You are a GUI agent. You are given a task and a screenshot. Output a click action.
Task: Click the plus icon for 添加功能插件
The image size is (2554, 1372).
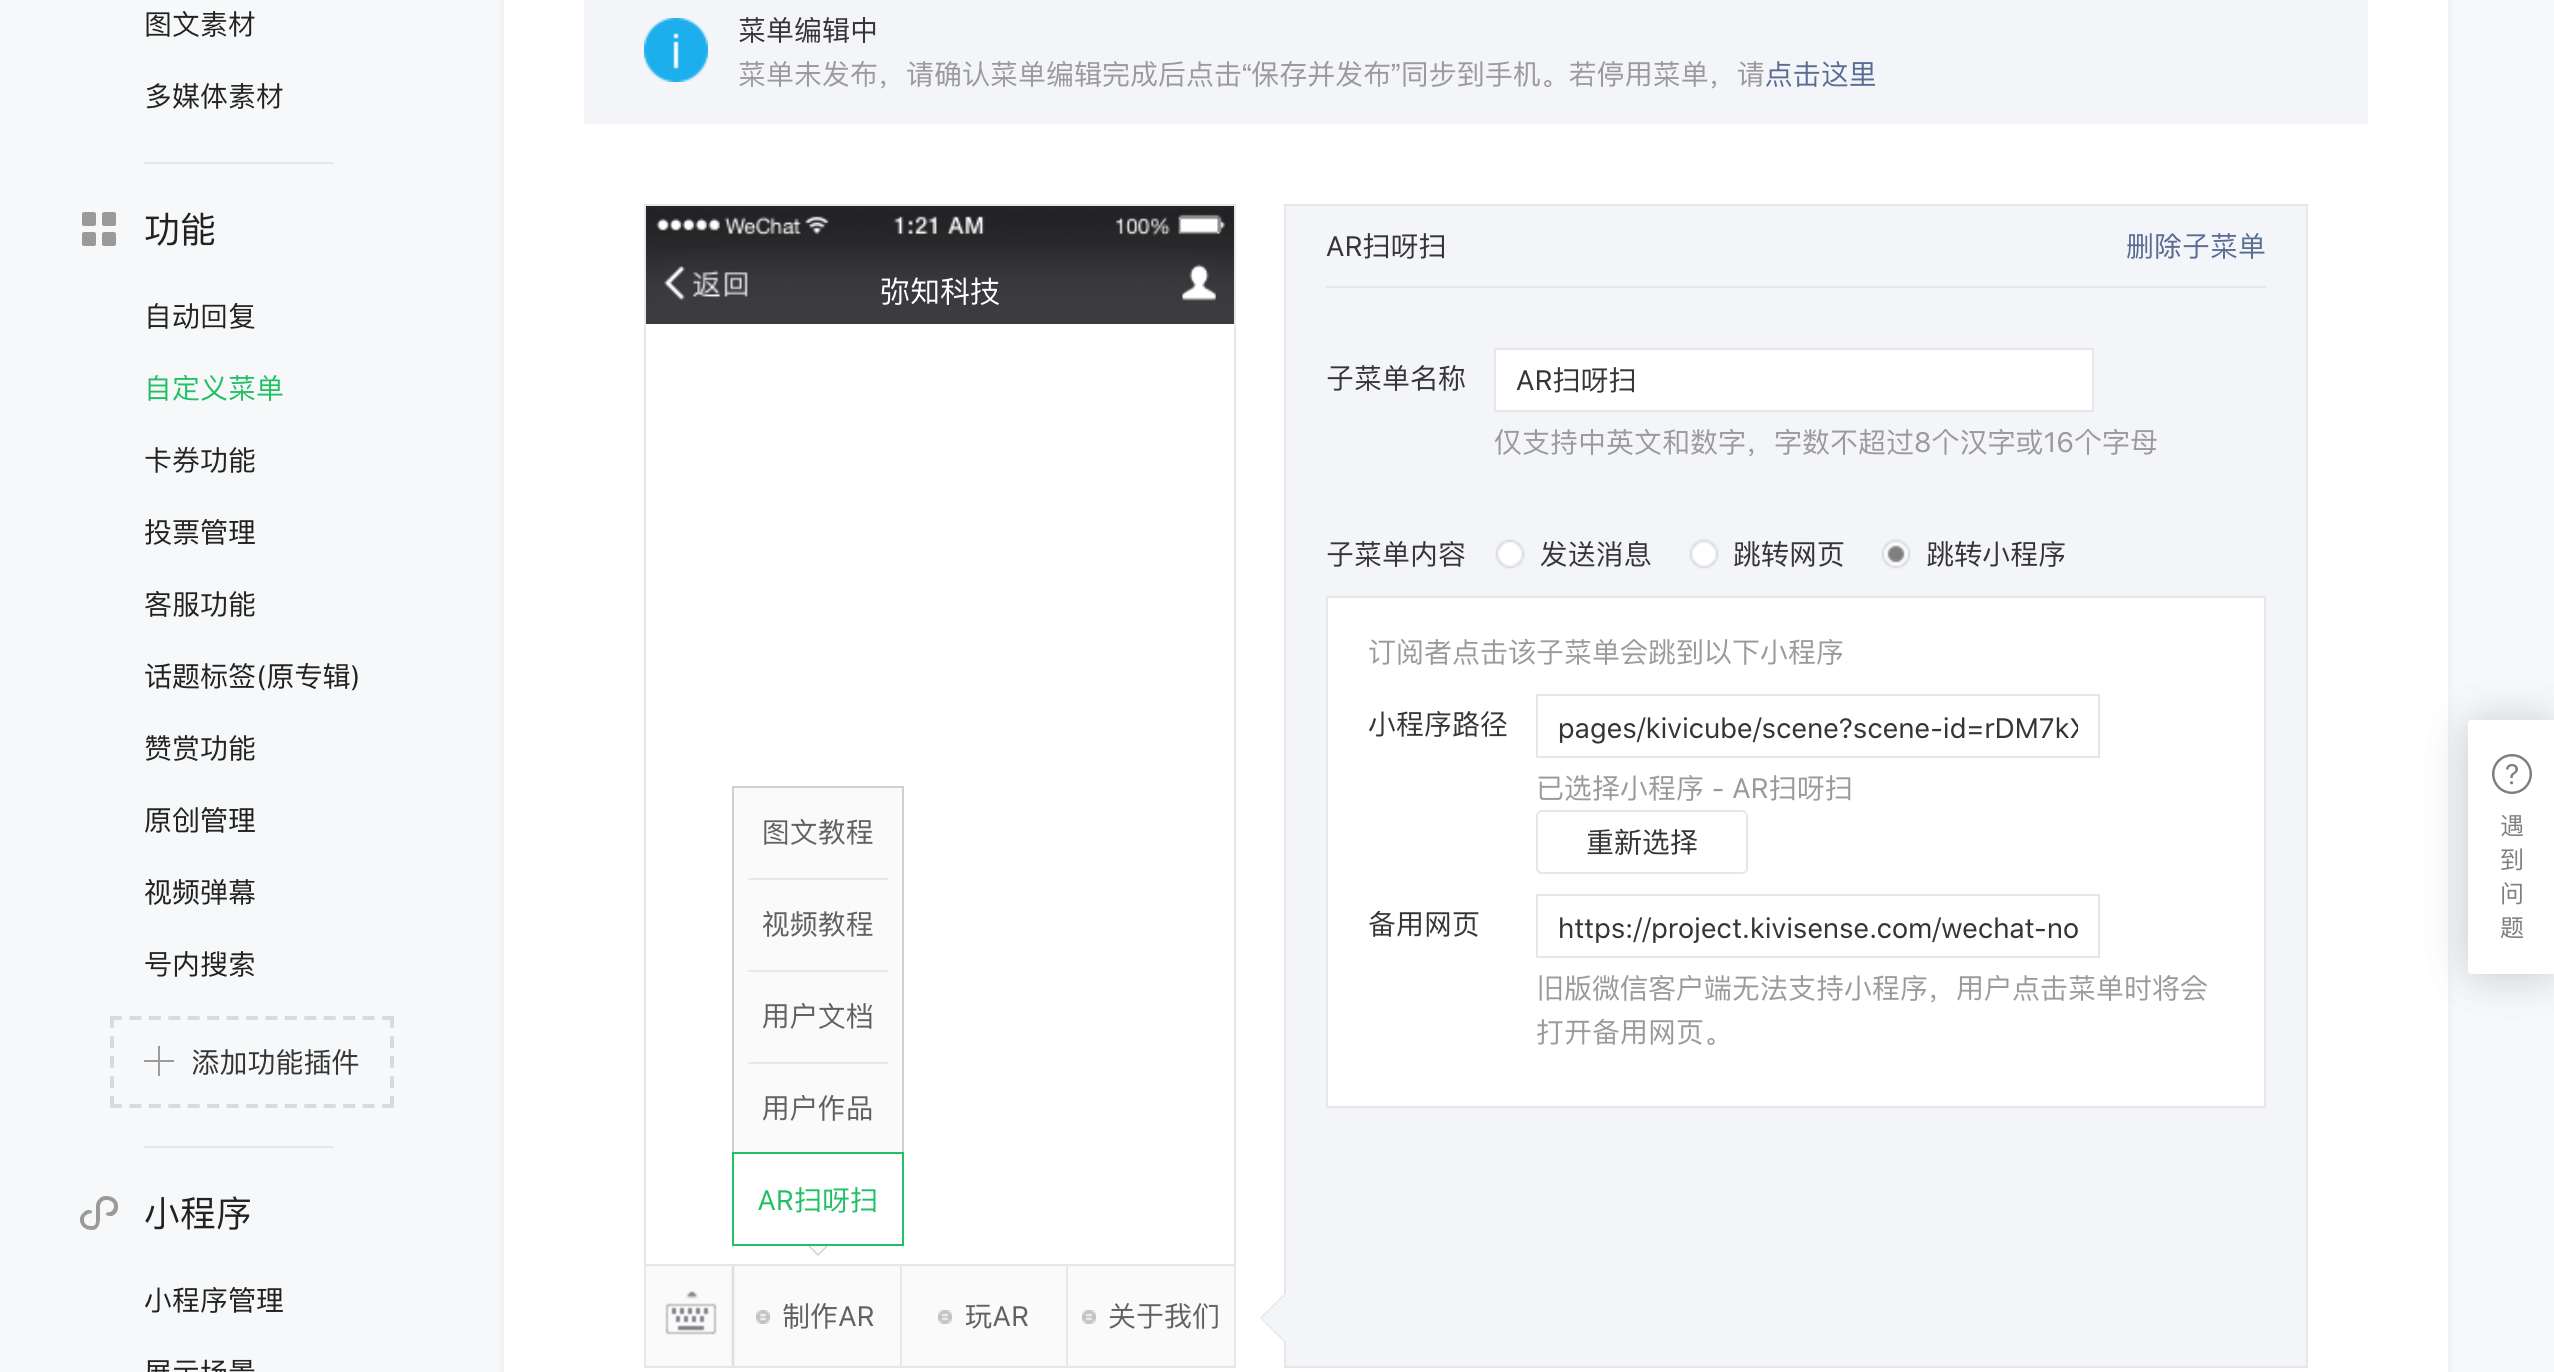(159, 1061)
